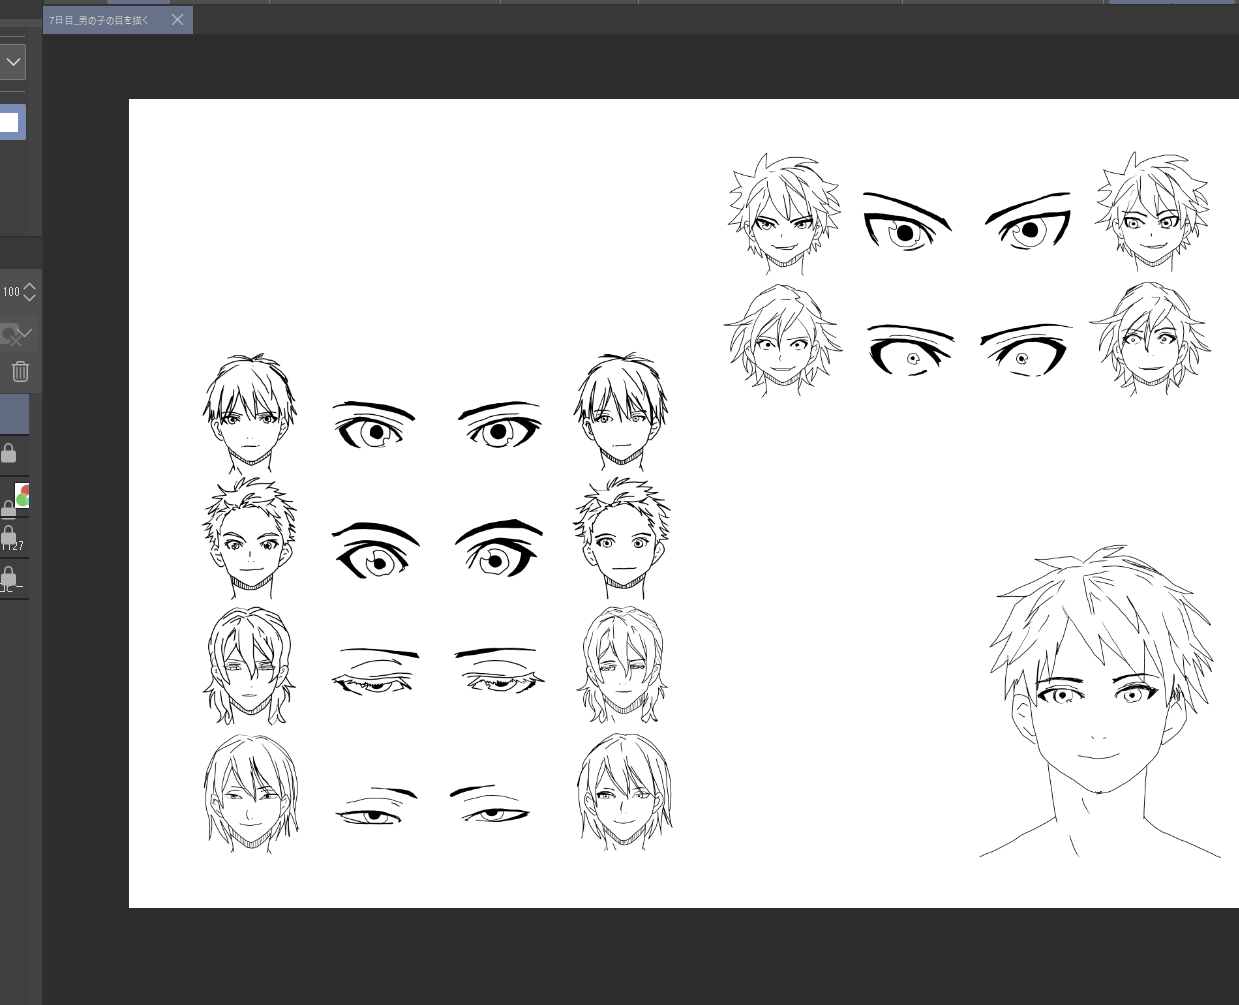Delete layer with the trash can icon
Image resolution: width=1239 pixels, height=1005 pixels.
point(20,372)
